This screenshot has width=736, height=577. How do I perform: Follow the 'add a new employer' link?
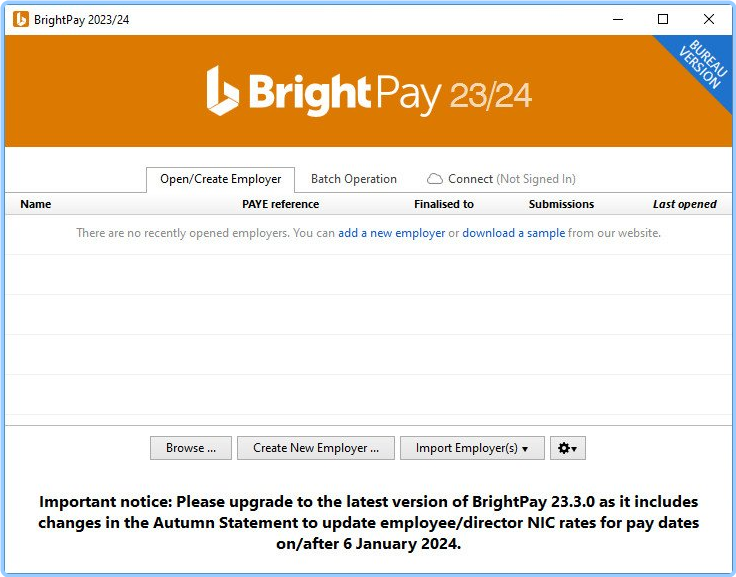(x=391, y=233)
